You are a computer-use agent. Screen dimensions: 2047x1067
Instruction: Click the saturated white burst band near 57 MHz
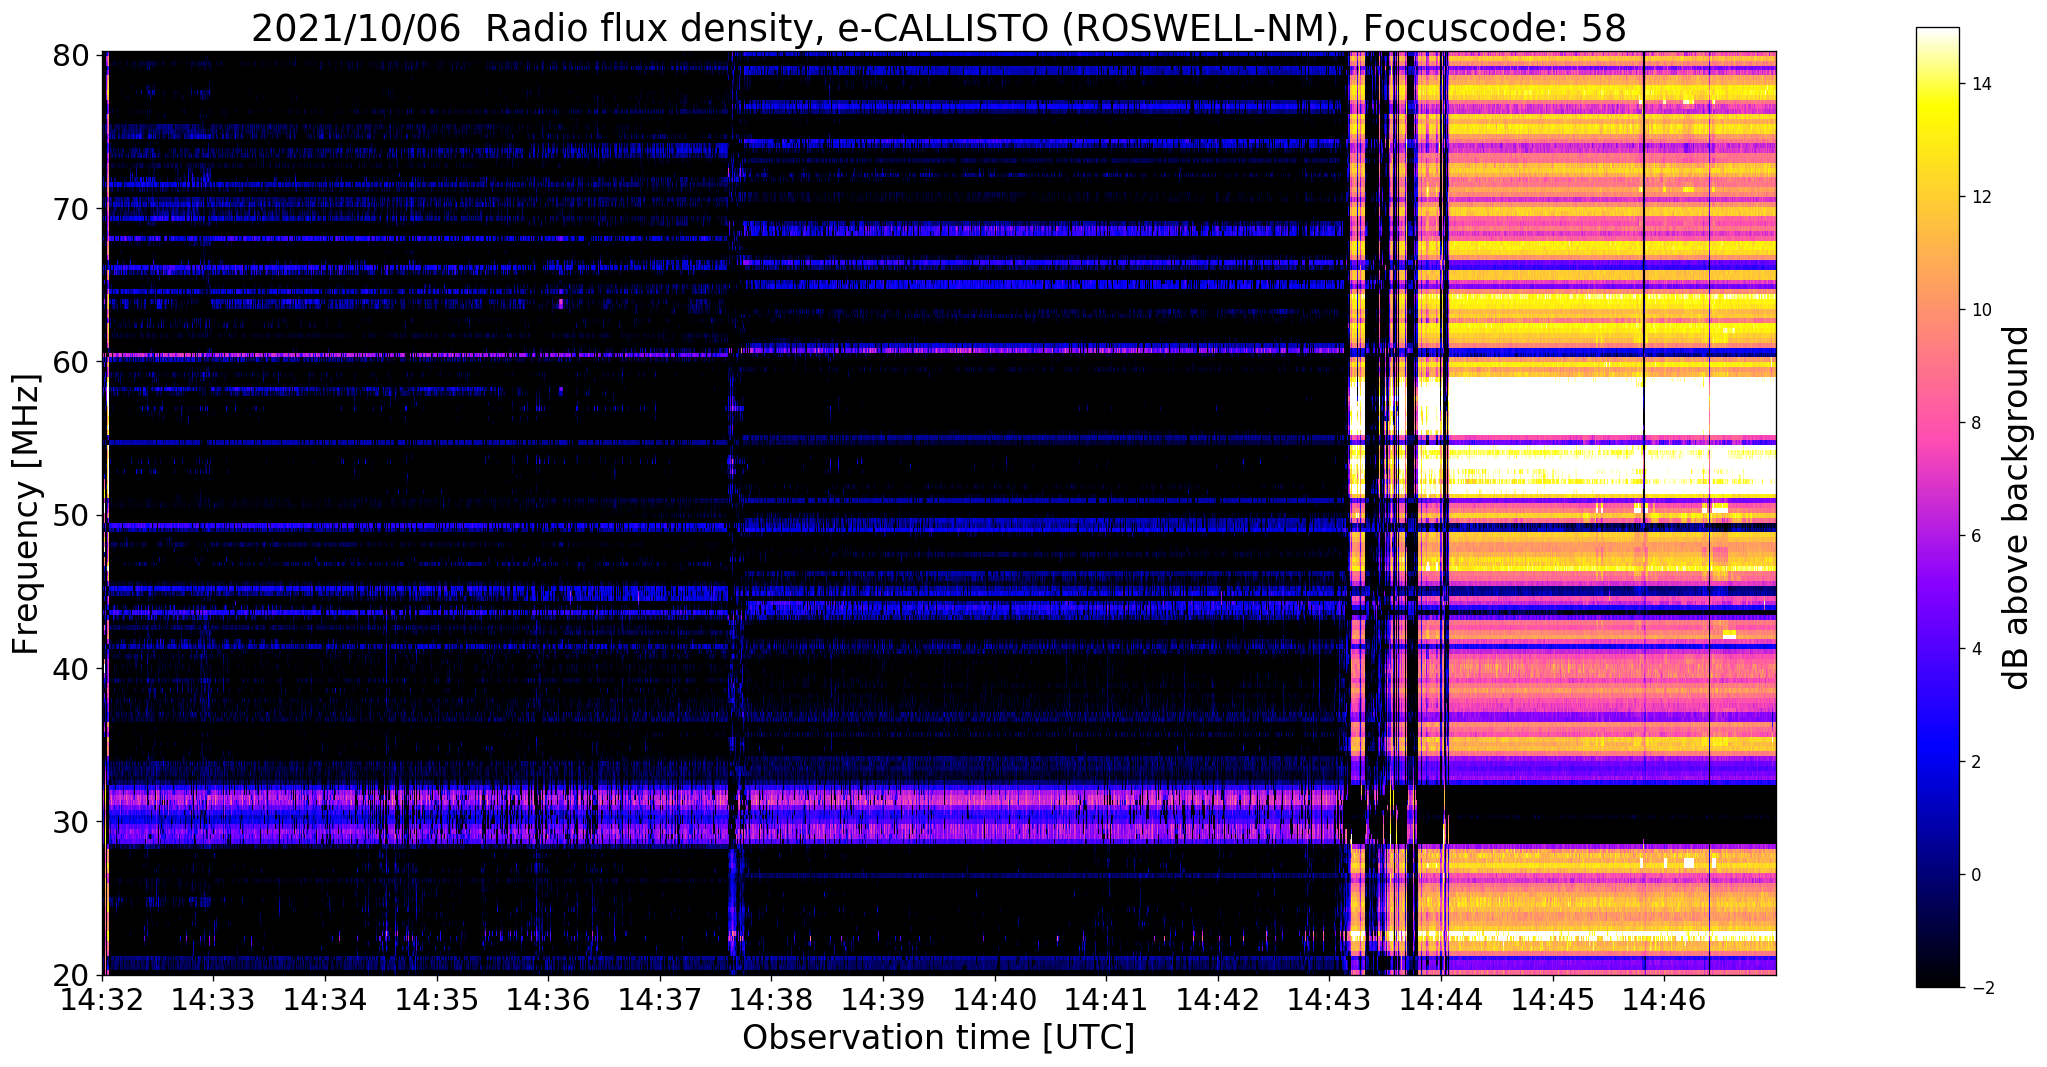pos(1610,407)
